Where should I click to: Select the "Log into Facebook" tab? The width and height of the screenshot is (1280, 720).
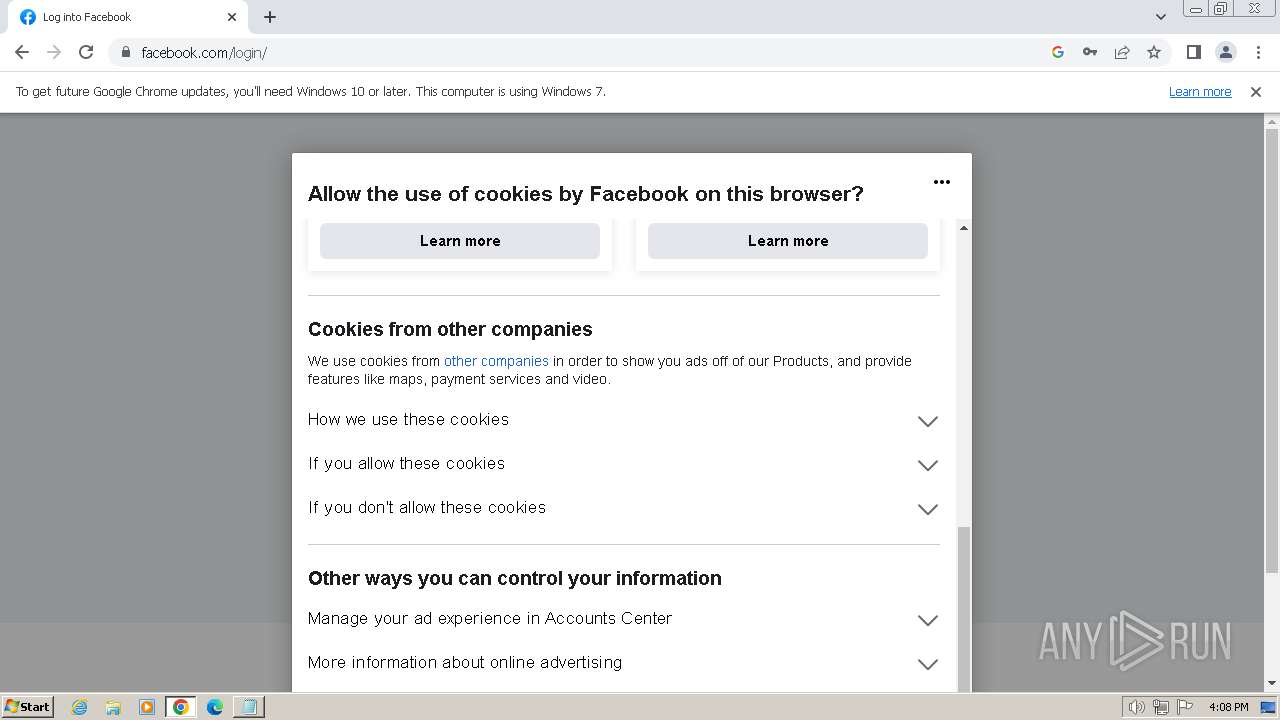(x=120, y=17)
